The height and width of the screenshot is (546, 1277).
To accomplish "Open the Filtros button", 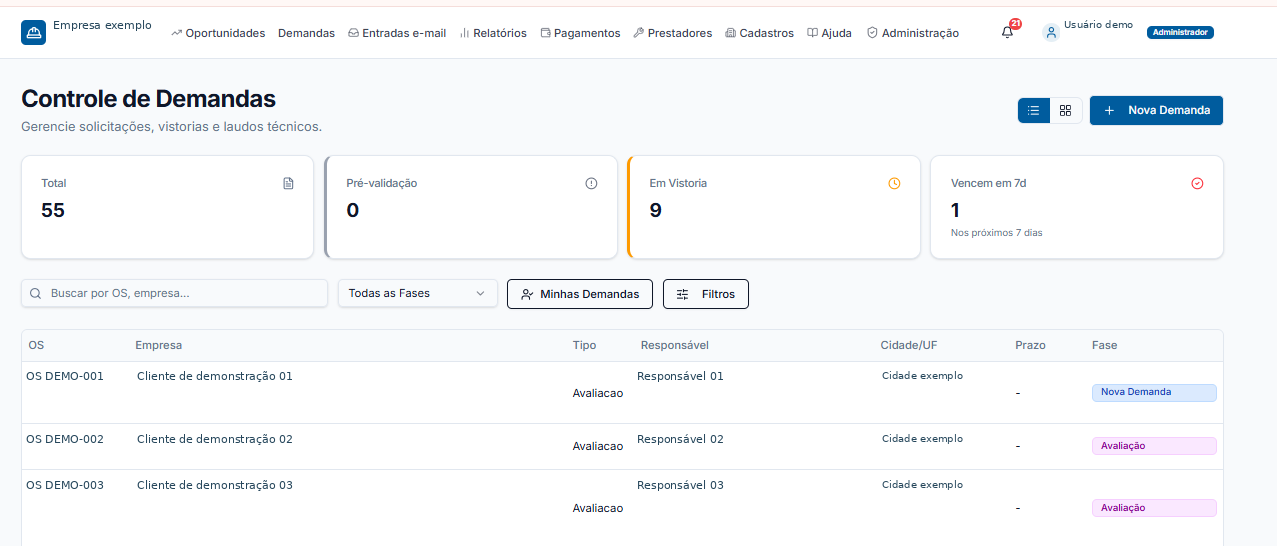I will (x=706, y=294).
